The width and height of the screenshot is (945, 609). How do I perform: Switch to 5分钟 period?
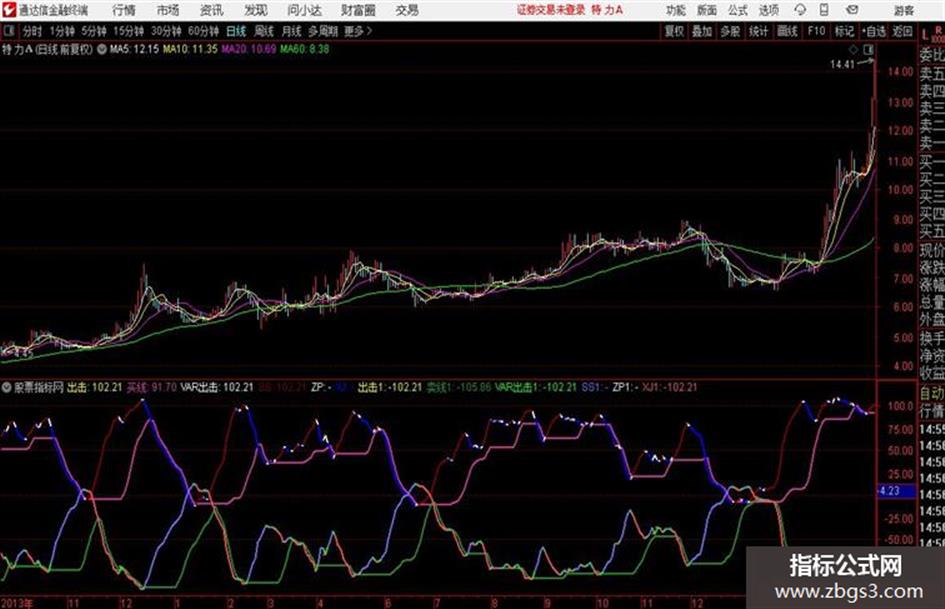pos(94,31)
